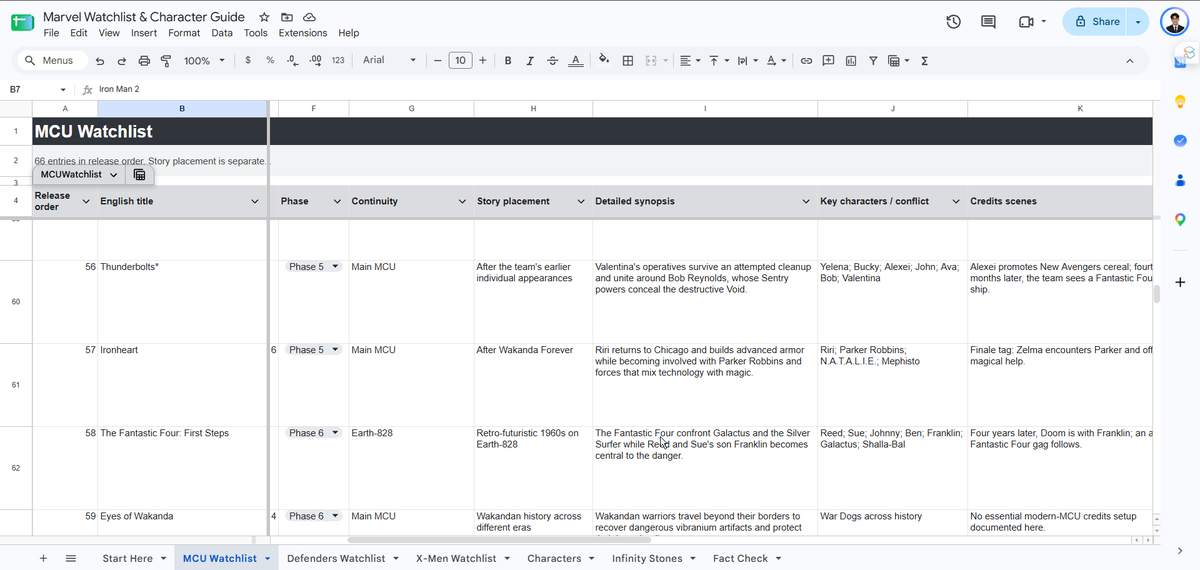The width and height of the screenshot is (1200, 570).
Task: Open the Format menu
Action: (184, 33)
